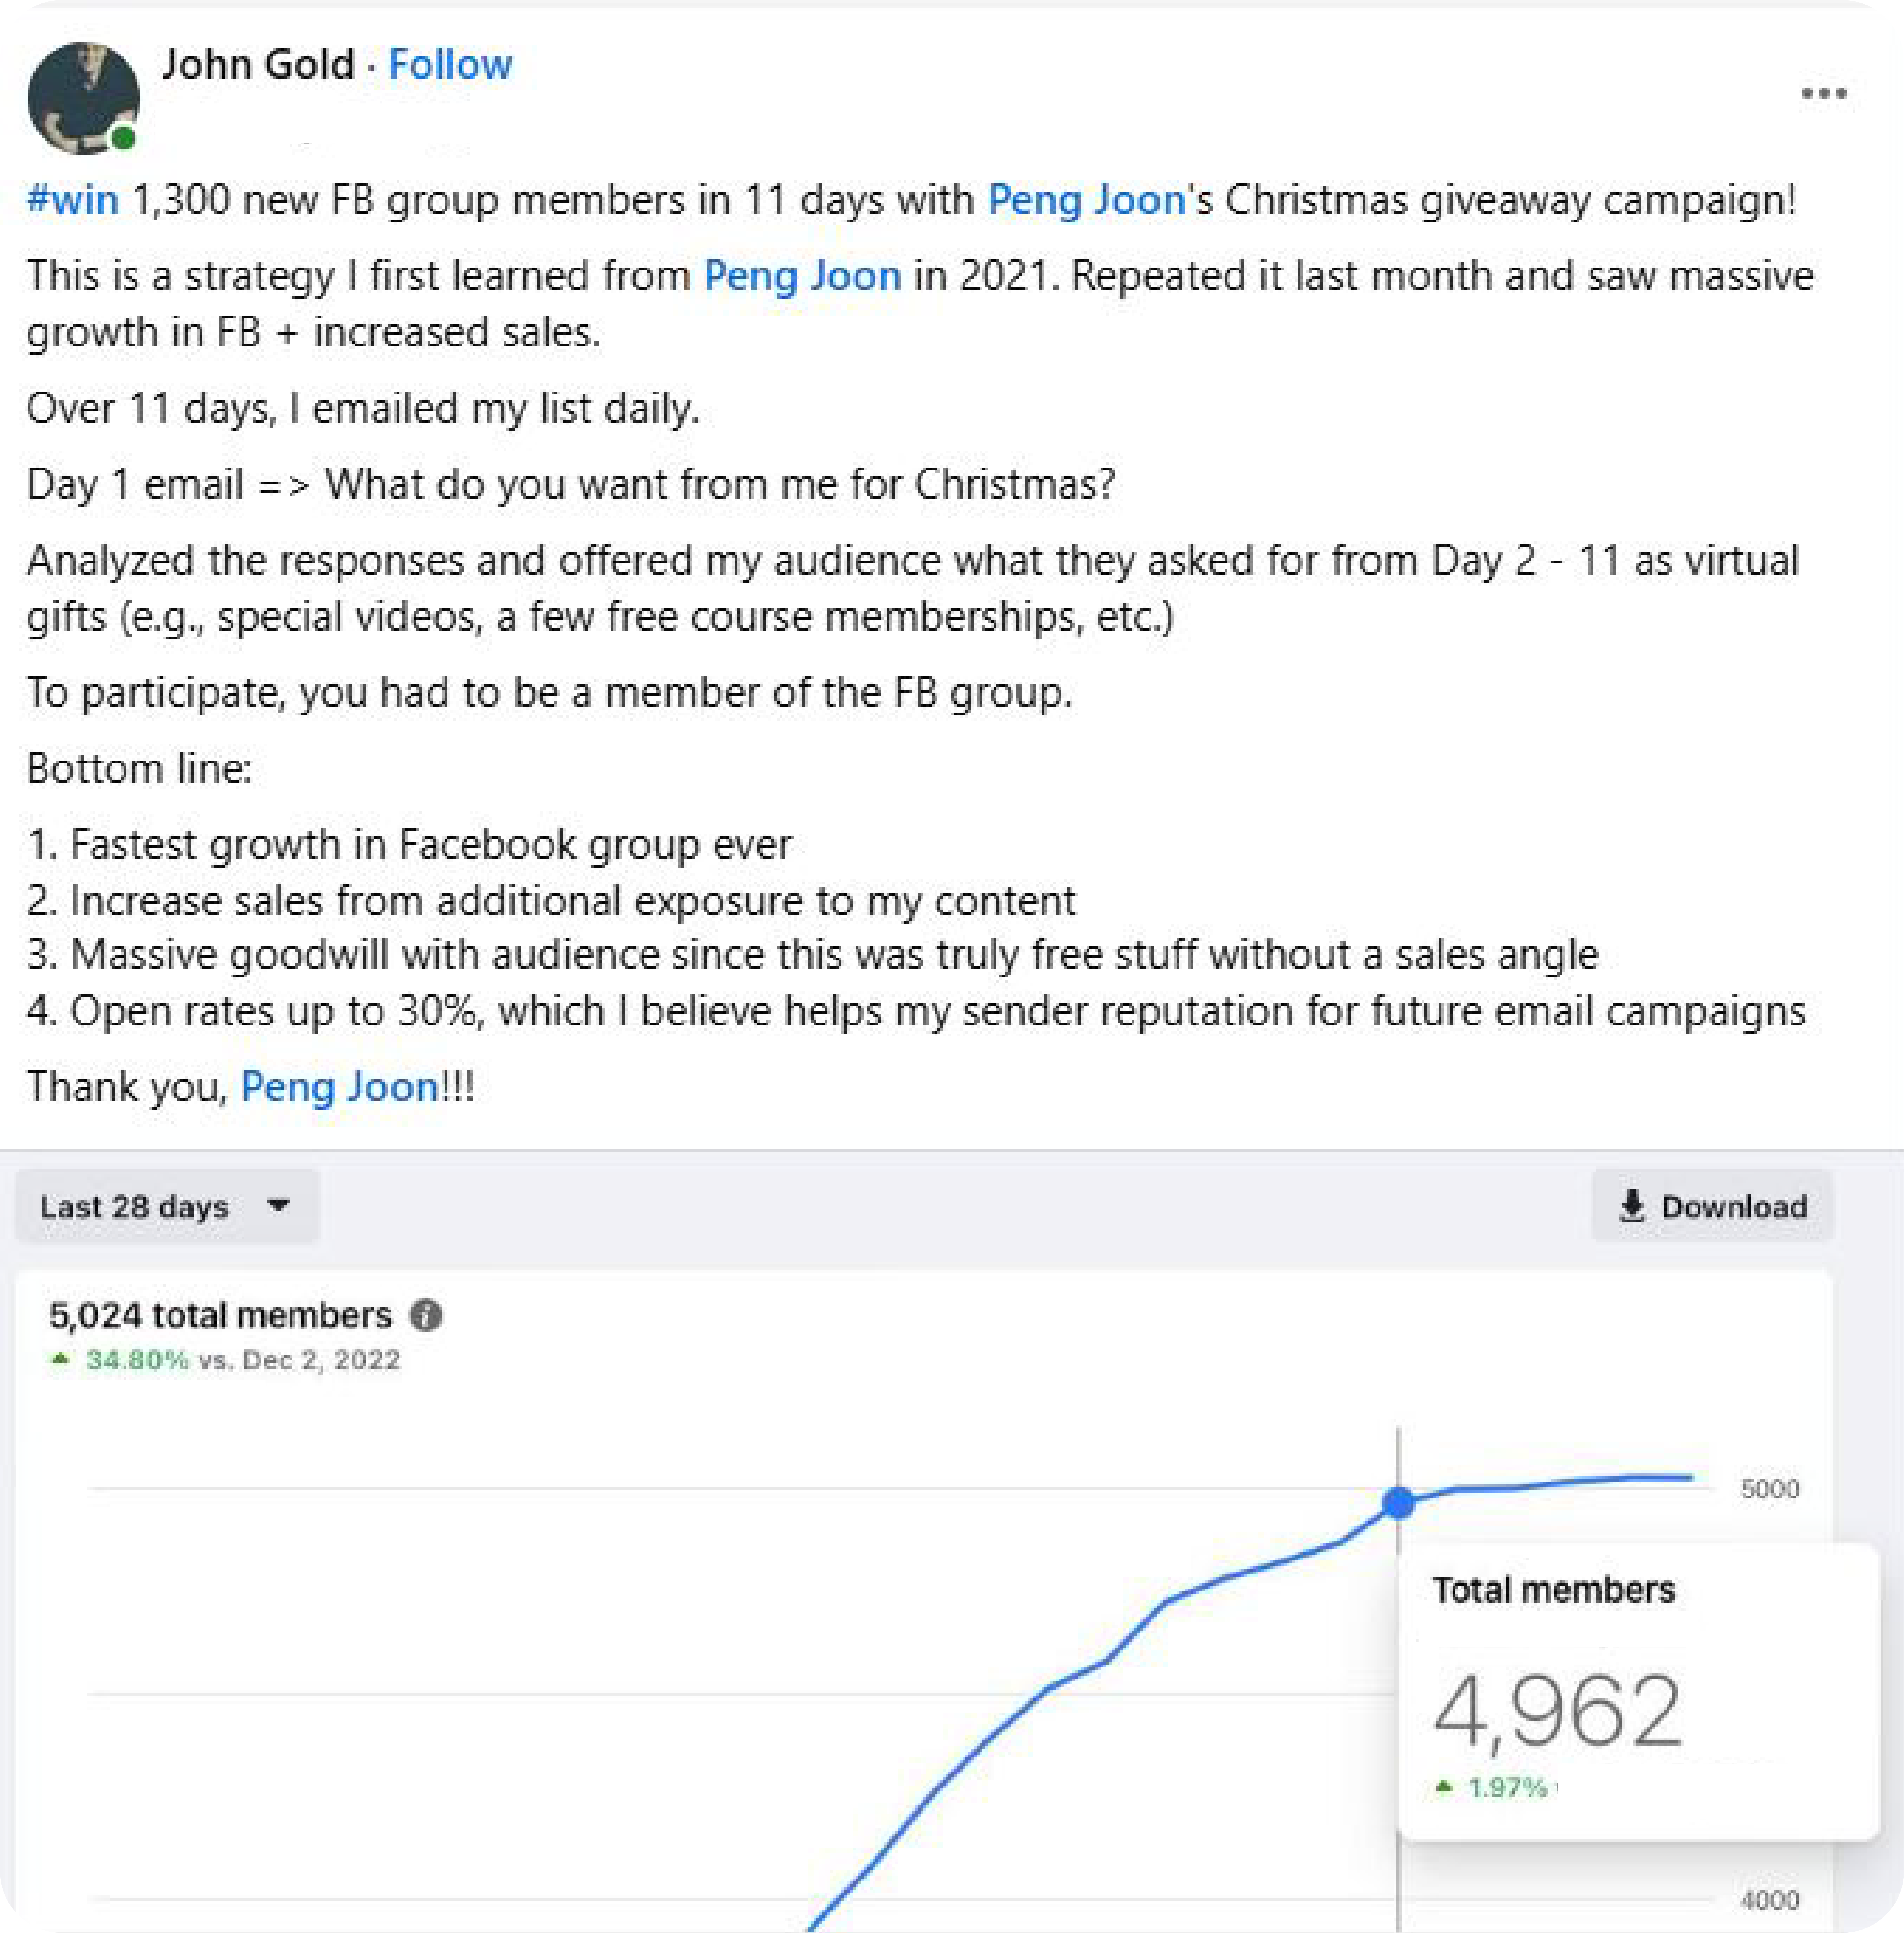This screenshot has height=1933, width=1904.
Task: Open Peng Joon link in the headline sentence
Action: [x=1086, y=200]
